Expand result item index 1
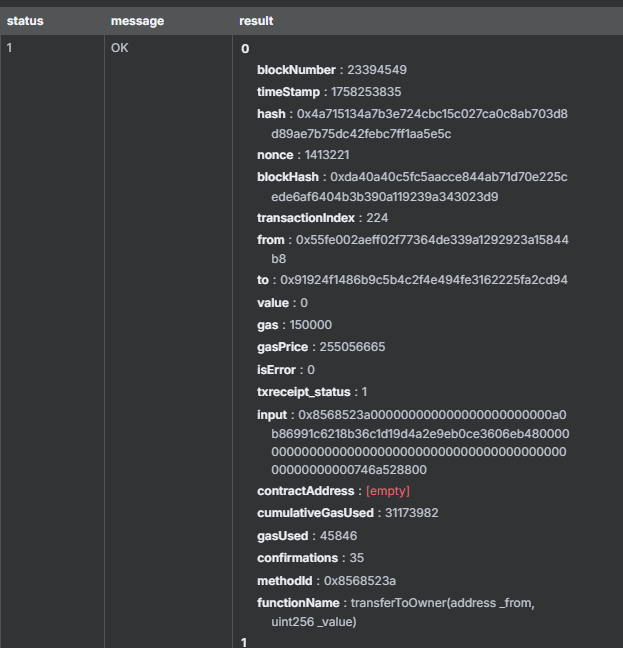The width and height of the screenshot is (623, 648). 245,640
